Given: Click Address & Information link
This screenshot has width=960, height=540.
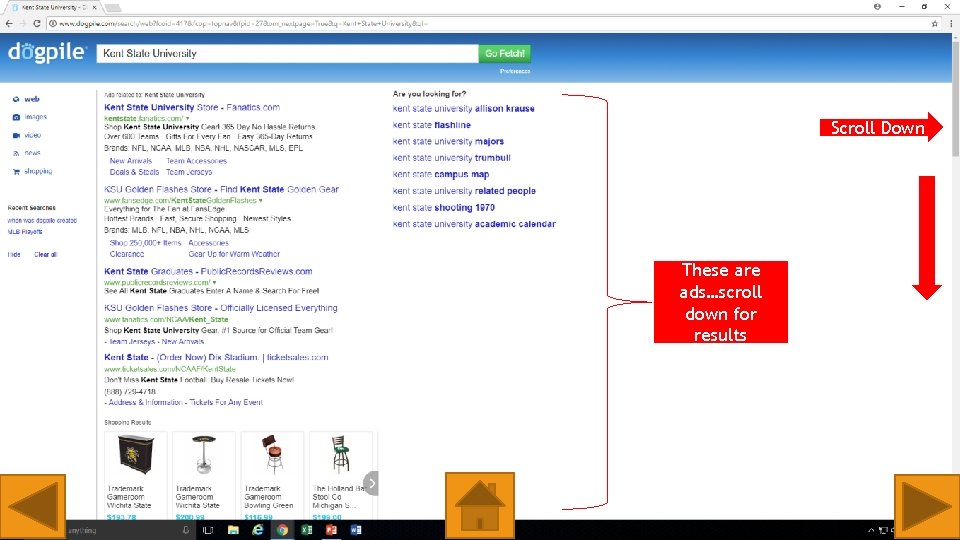Looking at the screenshot, I should 145,402.
